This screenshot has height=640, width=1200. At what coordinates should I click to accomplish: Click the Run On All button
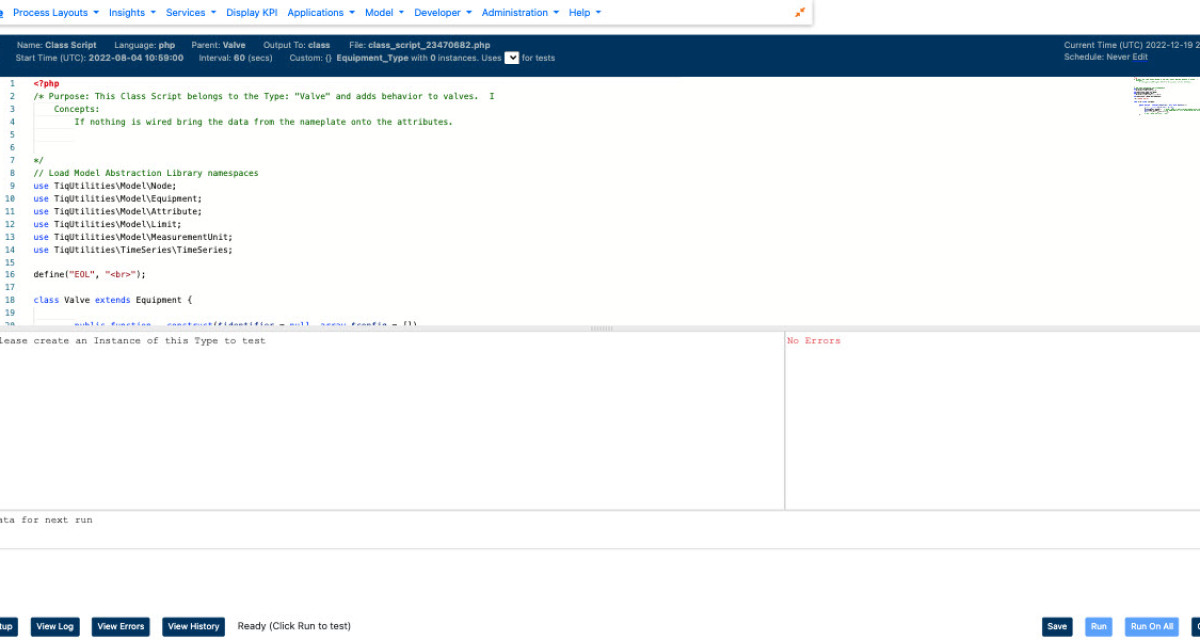tap(1151, 626)
